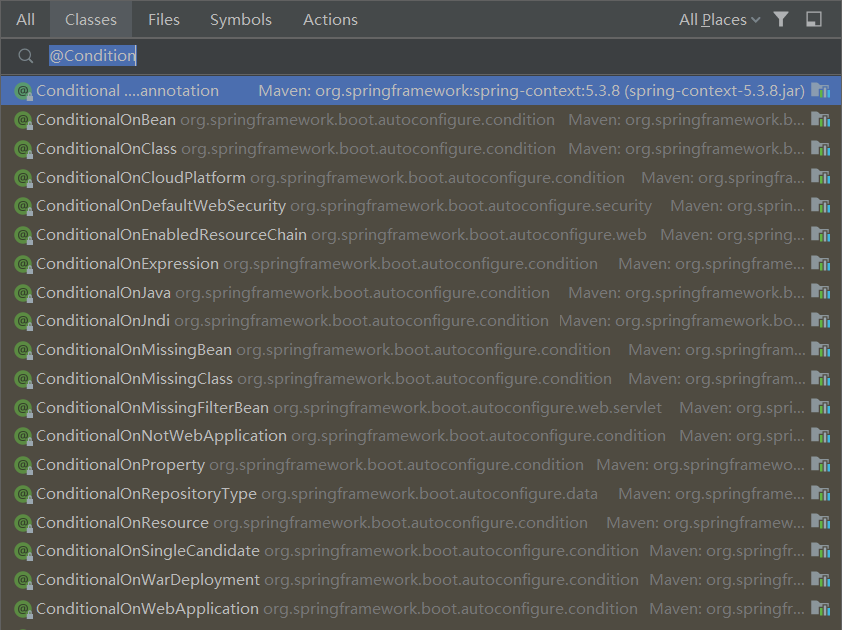Click library icon on ConditionalOnBean row

pyautogui.click(x=821, y=119)
